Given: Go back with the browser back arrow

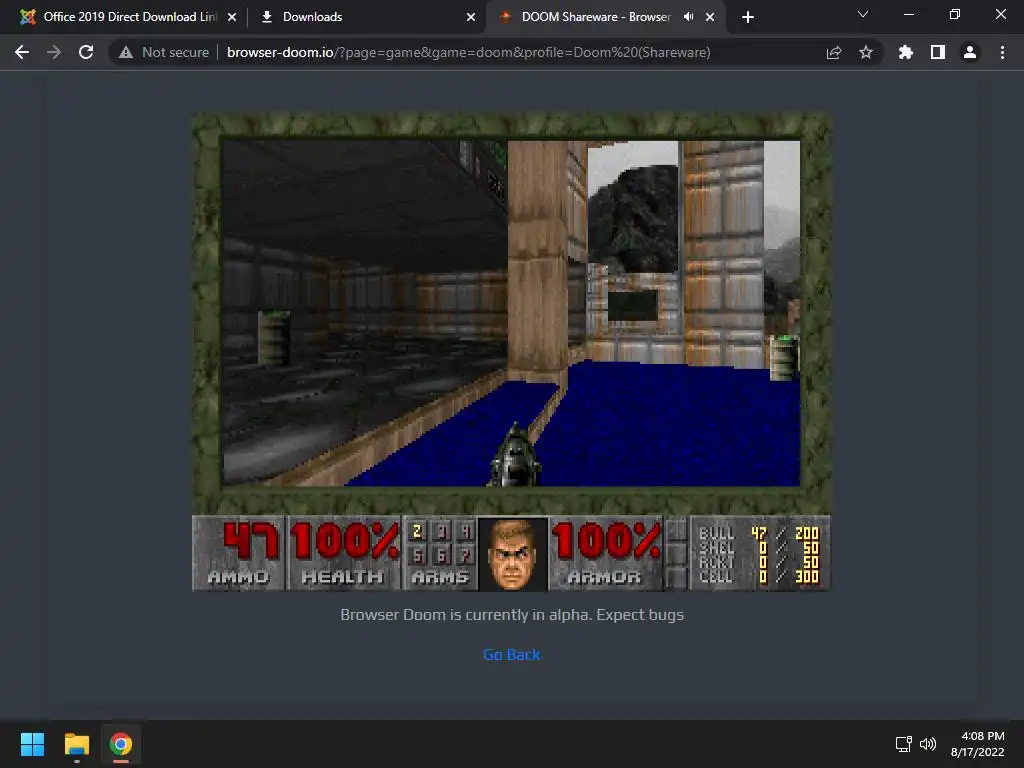Looking at the screenshot, I should click(x=22, y=52).
